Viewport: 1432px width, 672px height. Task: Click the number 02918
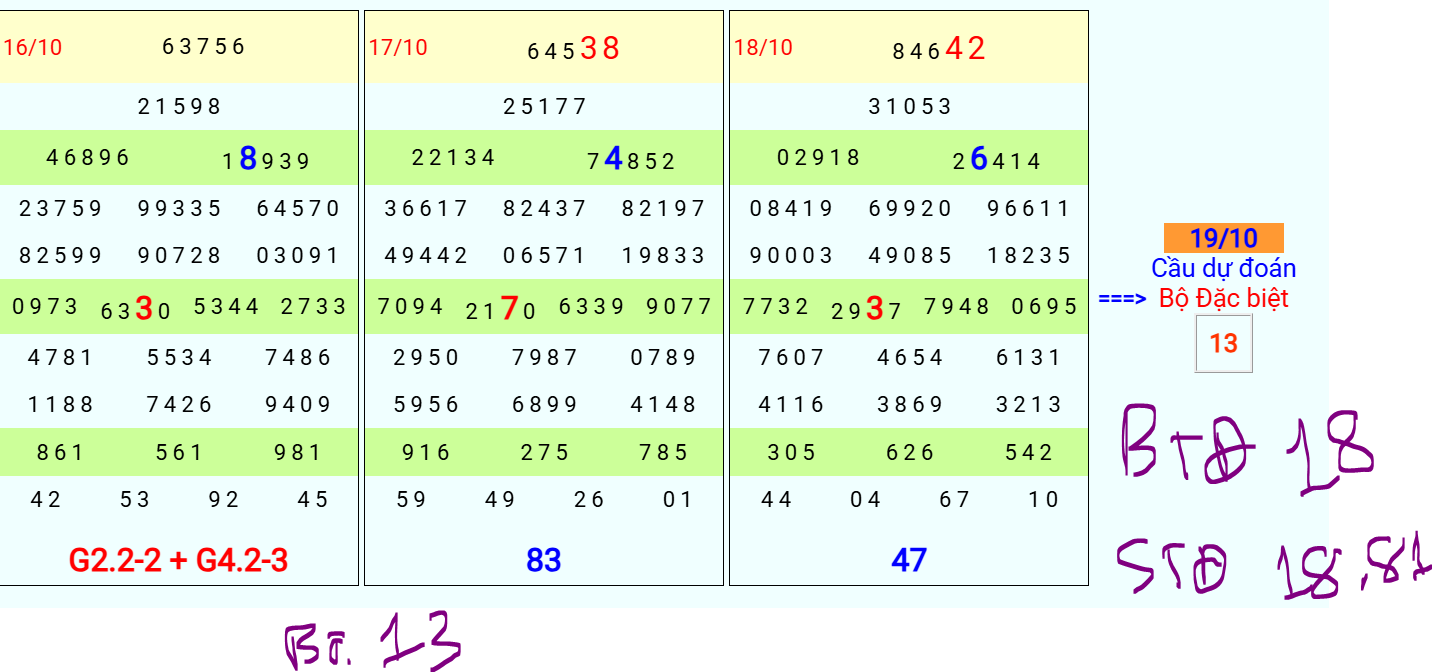(x=818, y=157)
